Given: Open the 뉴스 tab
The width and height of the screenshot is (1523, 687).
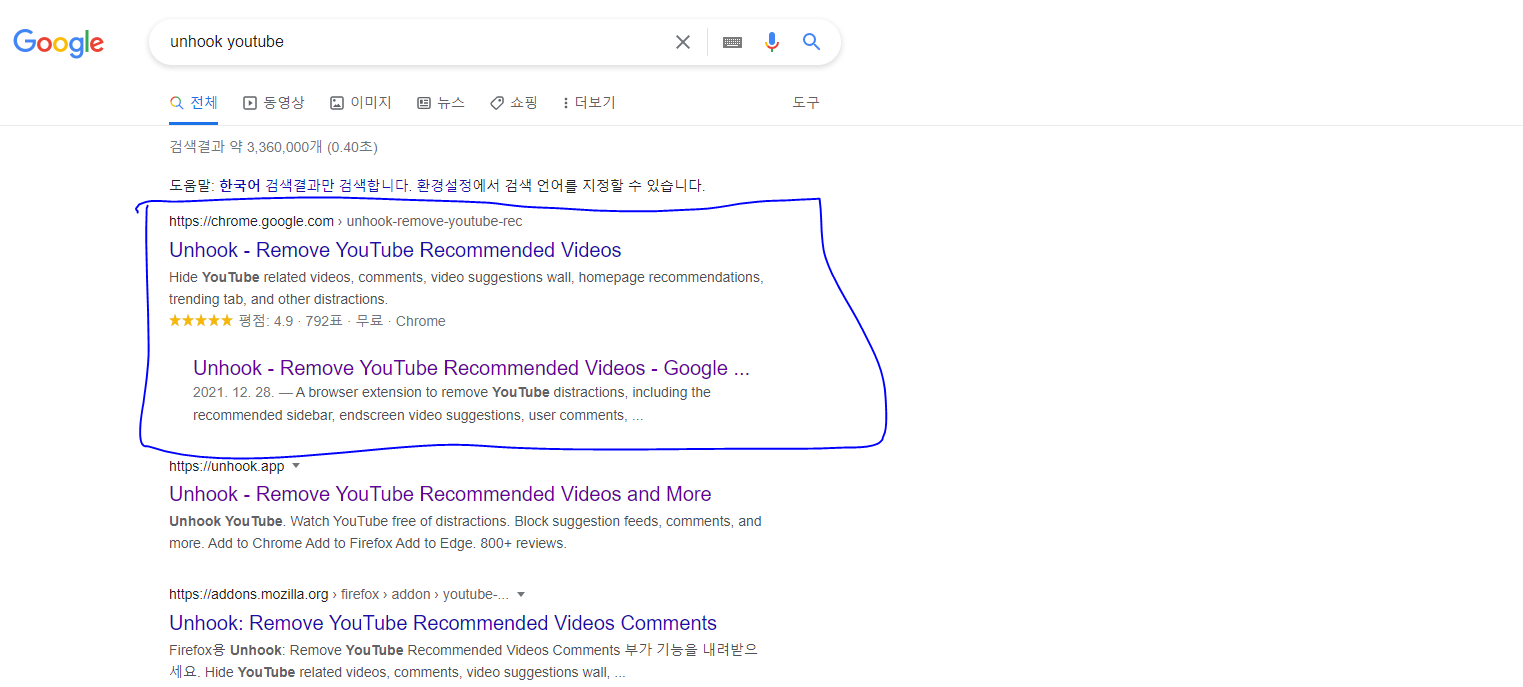Looking at the screenshot, I should [440, 103].
